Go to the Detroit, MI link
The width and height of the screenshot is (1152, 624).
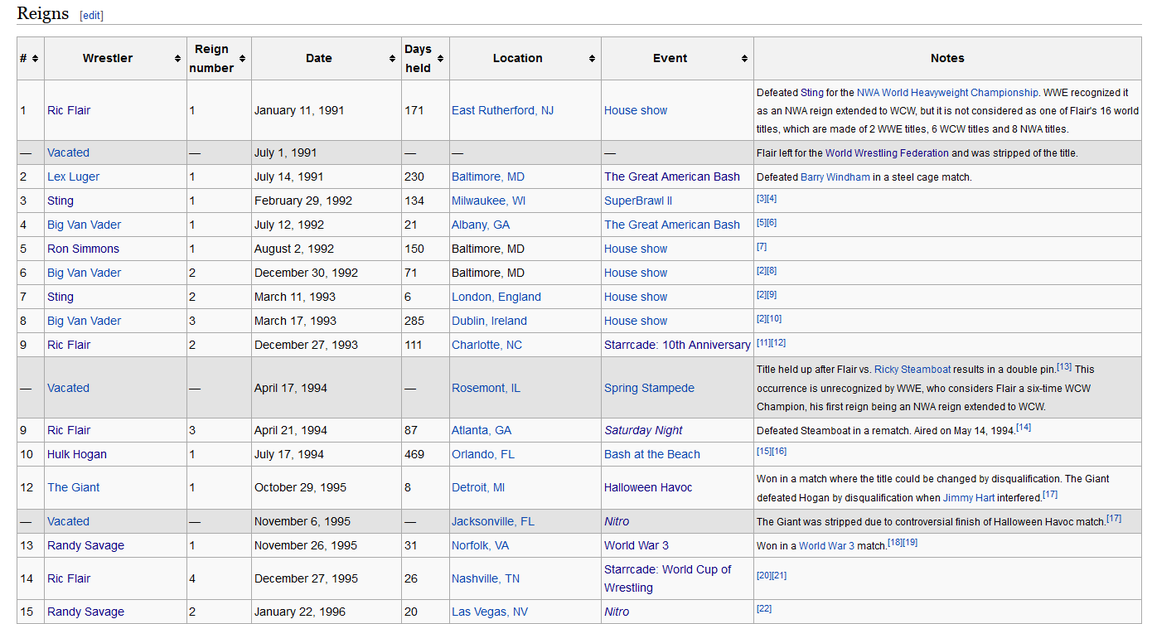478,487
